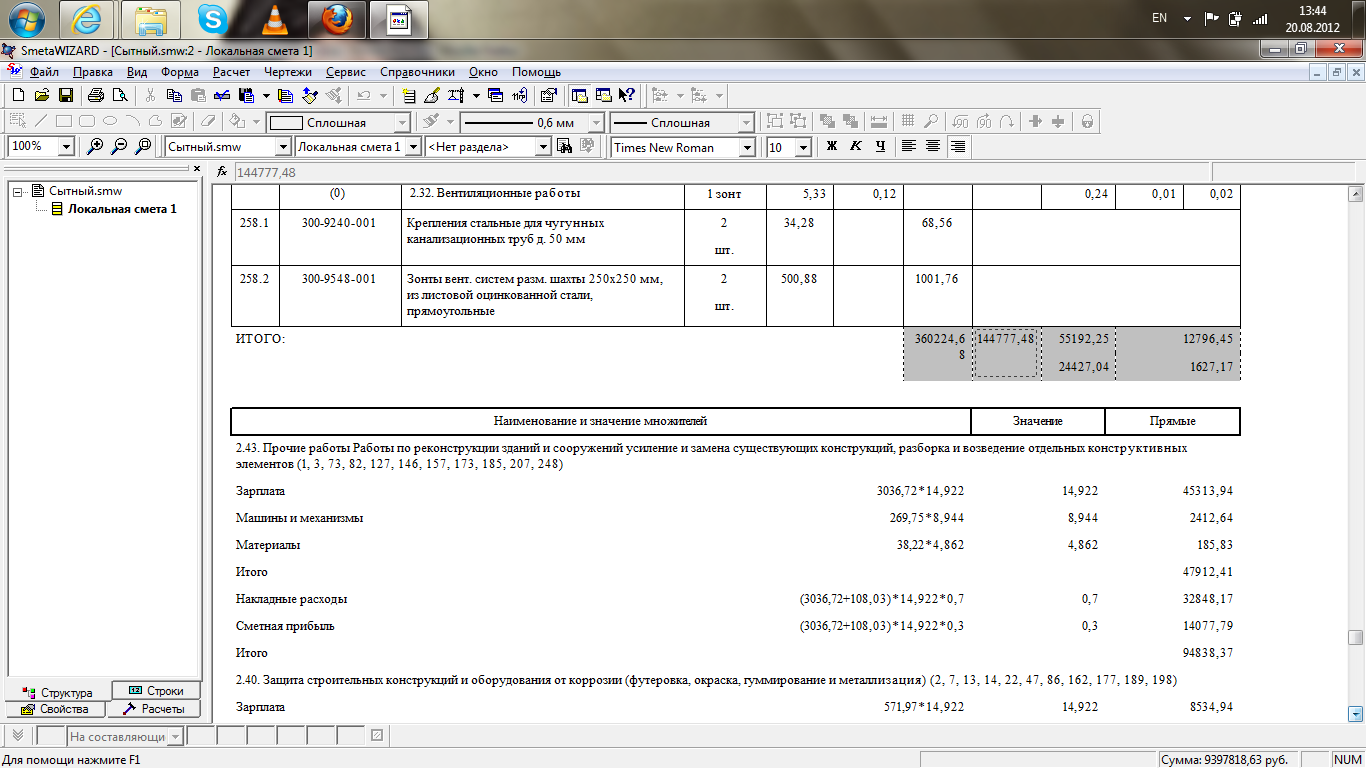Open the Справочники menu
The height and width of the screenshot is (768, 1366).
(418, 72)
